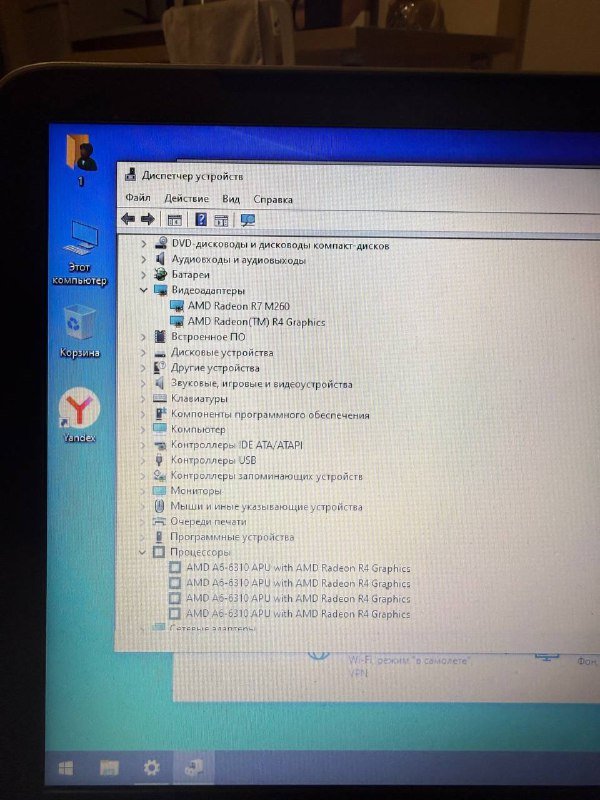This screenshot has height=800, width=600.
Task: Click the processor icon beside Процессоры
Action: 159,552
